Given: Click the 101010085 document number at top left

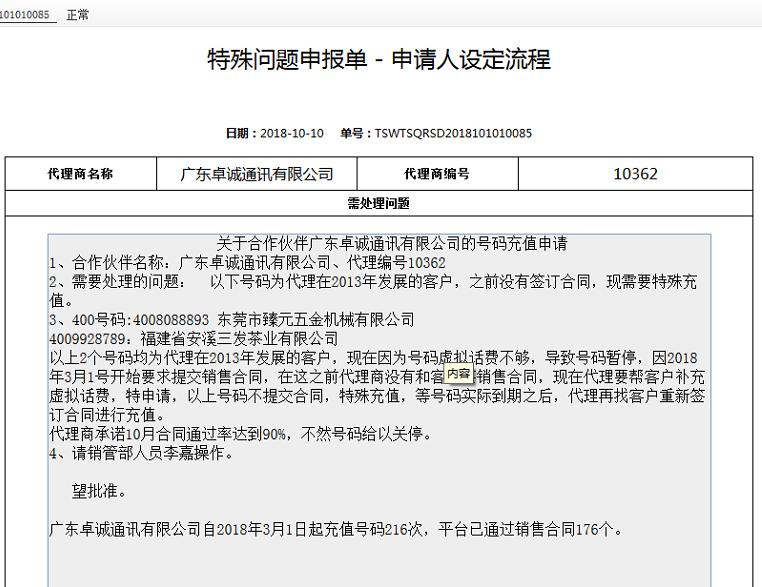Looking at the screenshot, I should (27, 16).
